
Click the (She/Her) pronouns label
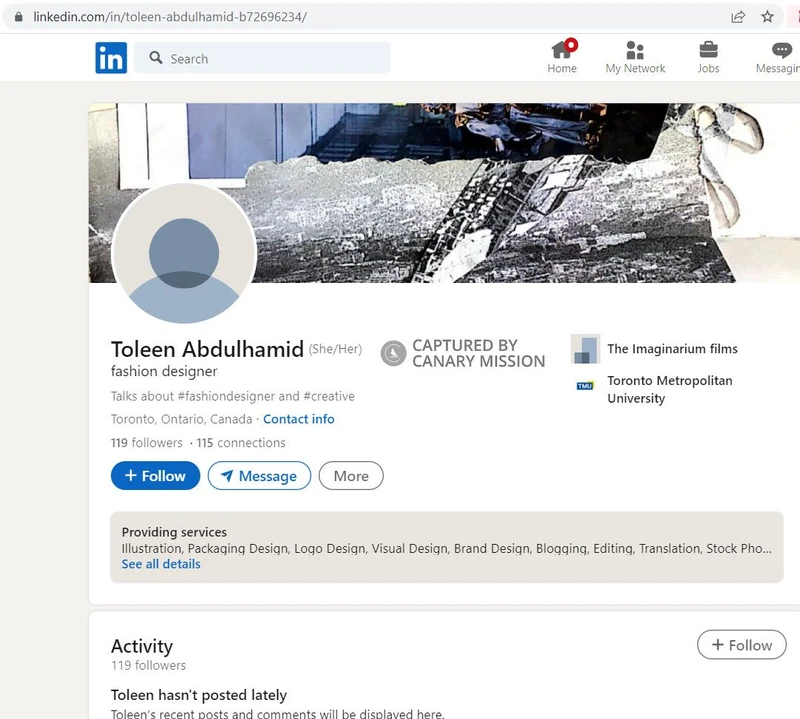coord(335,349)
